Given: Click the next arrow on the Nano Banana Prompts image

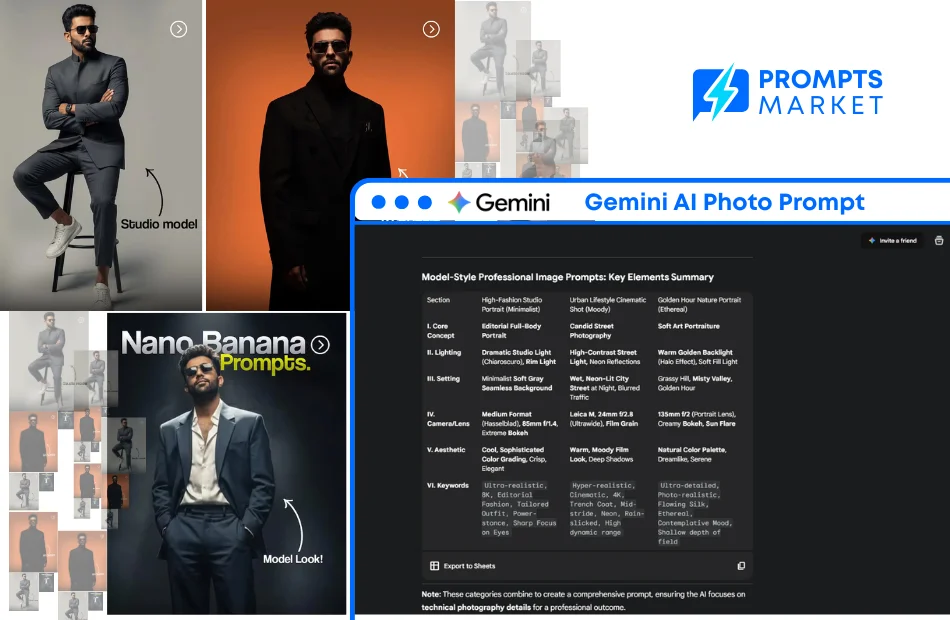Looking at the screenshot, I should click(320, 343).
